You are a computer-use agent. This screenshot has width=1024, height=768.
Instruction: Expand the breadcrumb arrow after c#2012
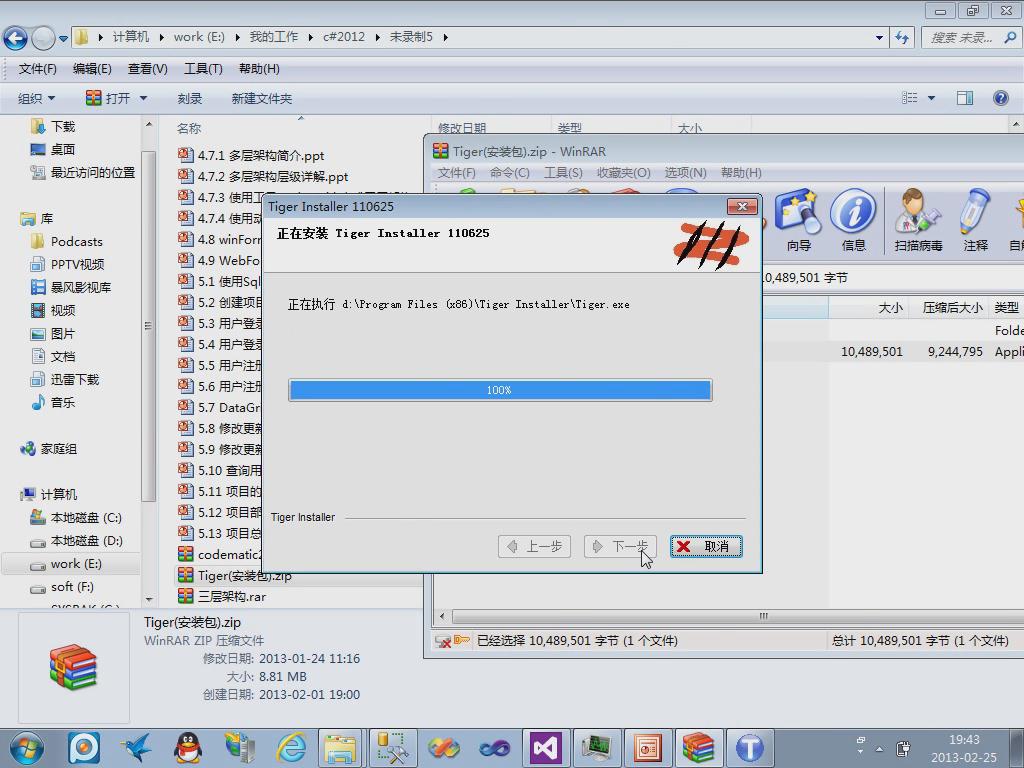tap(377, 37)
